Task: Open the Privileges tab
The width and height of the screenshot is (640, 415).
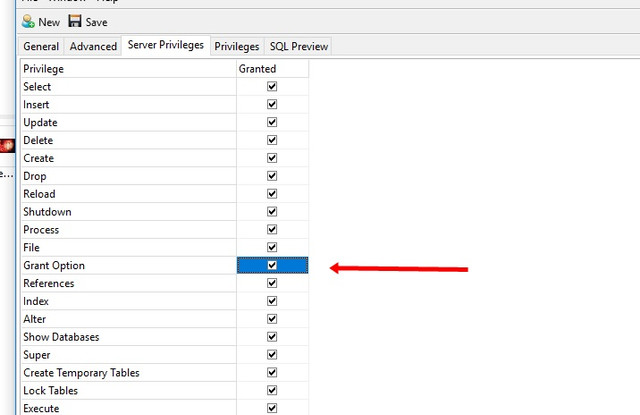Action: coord(237,47)
